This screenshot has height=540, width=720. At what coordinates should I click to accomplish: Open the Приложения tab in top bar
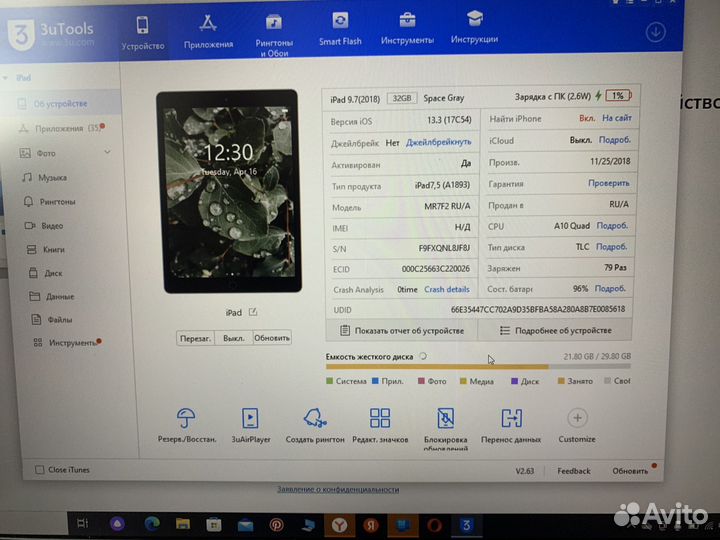point(208,32)
